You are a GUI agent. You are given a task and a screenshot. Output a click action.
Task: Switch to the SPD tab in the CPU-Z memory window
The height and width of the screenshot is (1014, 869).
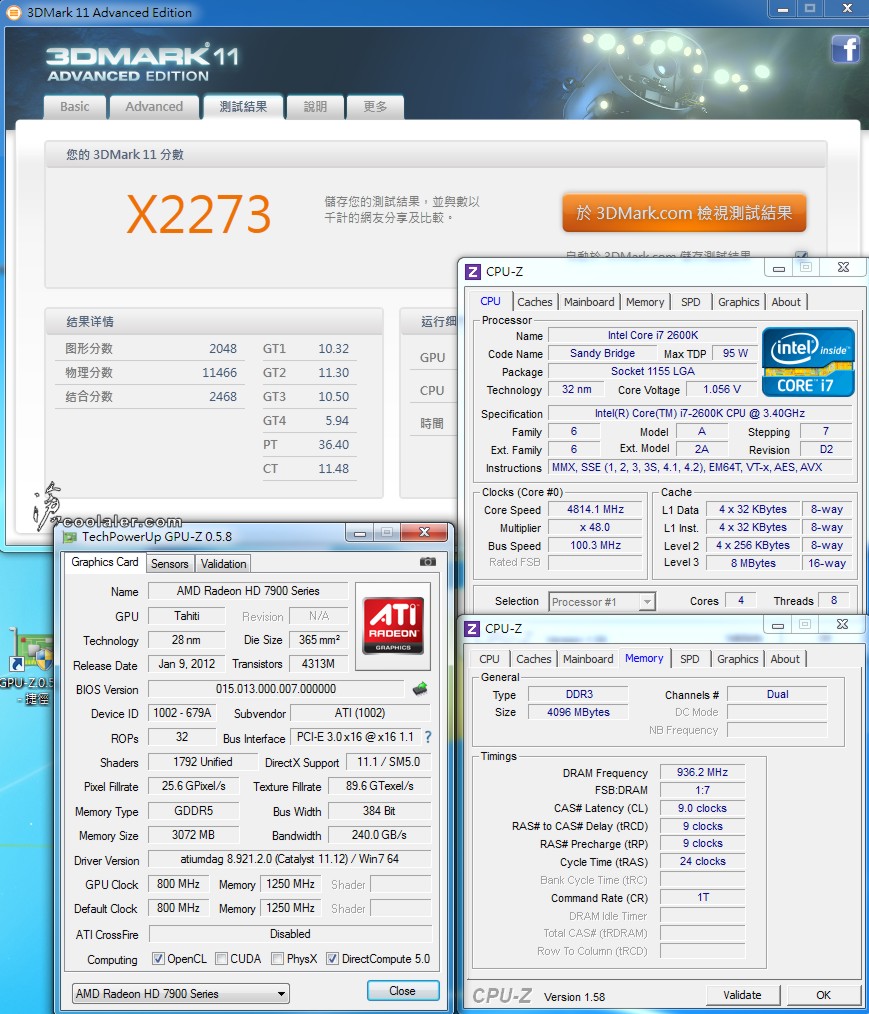[x=689, y=659]
